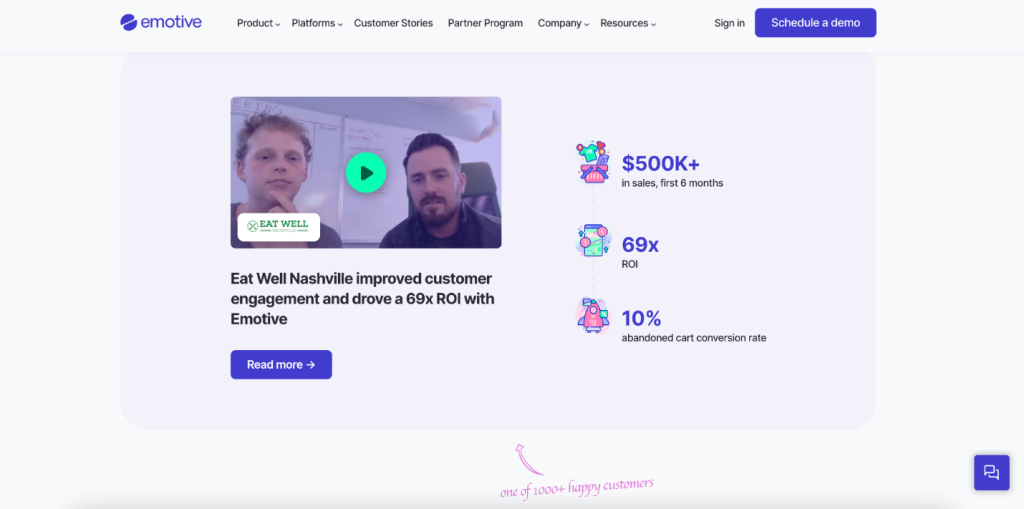Click the $500K+ statistic
Screen dimensions: 1024x509
tap(661, 163)
